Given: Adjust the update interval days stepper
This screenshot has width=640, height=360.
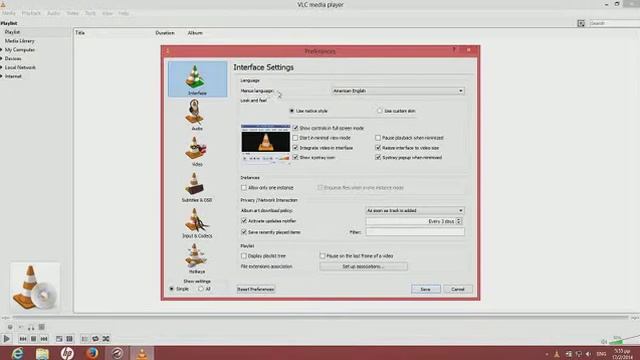Looking at the screenshot, I should (x=459, y=221).
